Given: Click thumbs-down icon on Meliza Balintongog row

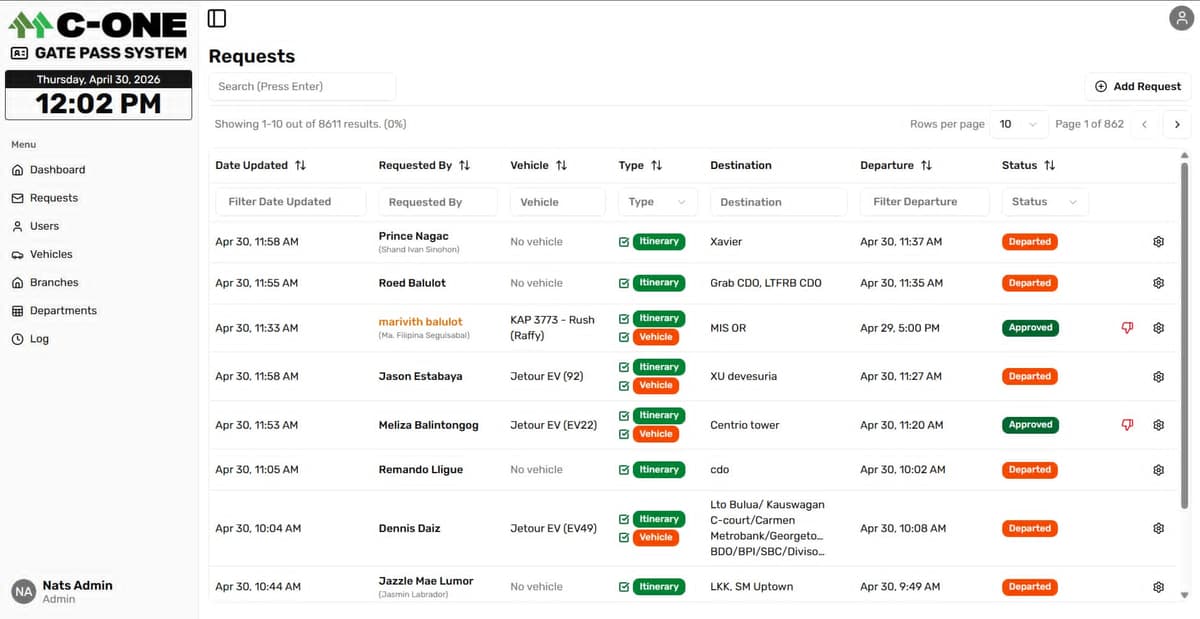Looking at the screenshot, I should click(1127, 425).
